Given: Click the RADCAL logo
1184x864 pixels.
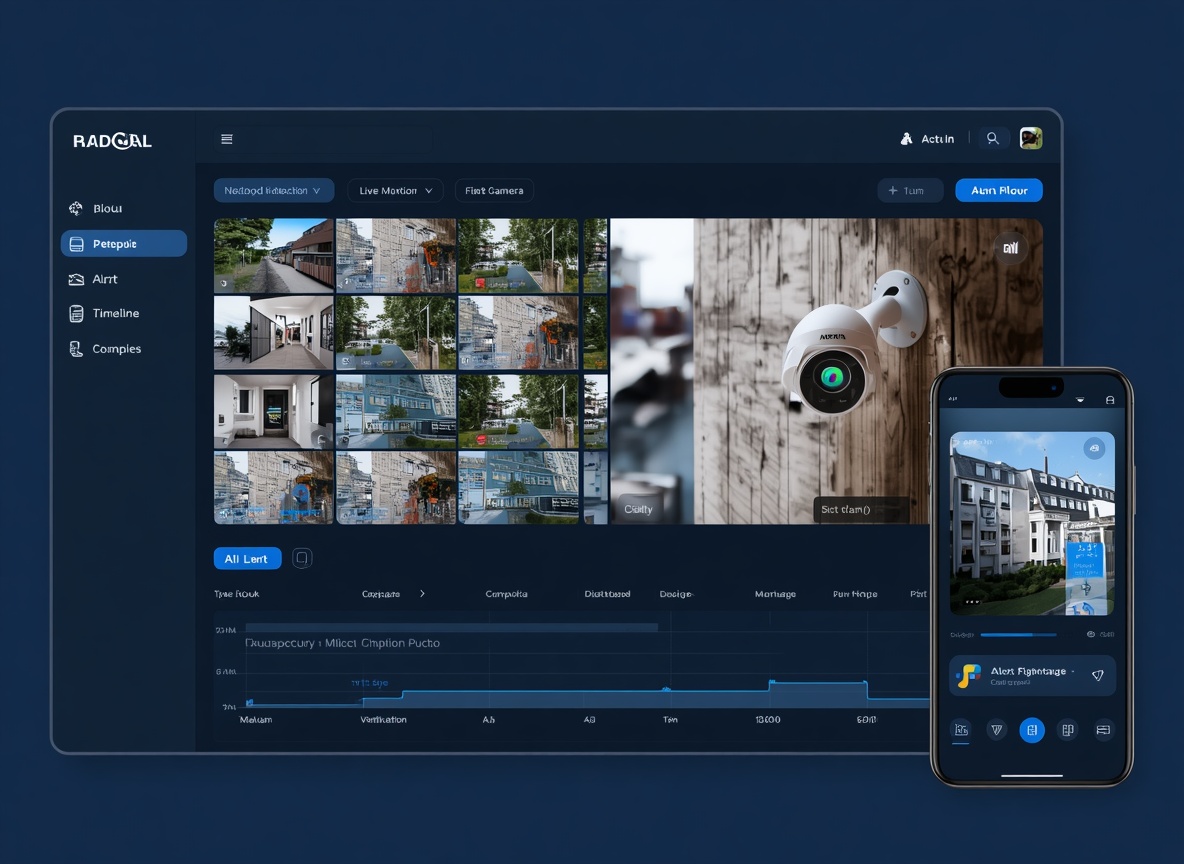Looking at the screenshot, I should 113,140.
